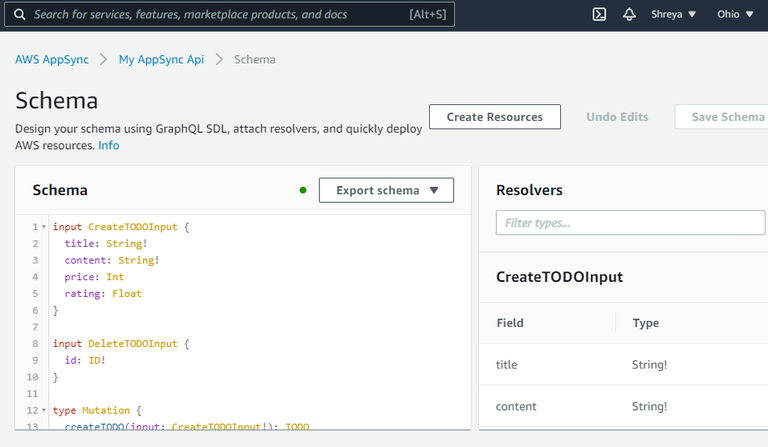Screen dimensions: 768x447
Task: Open the Info link
Action: tap(108, 145)
